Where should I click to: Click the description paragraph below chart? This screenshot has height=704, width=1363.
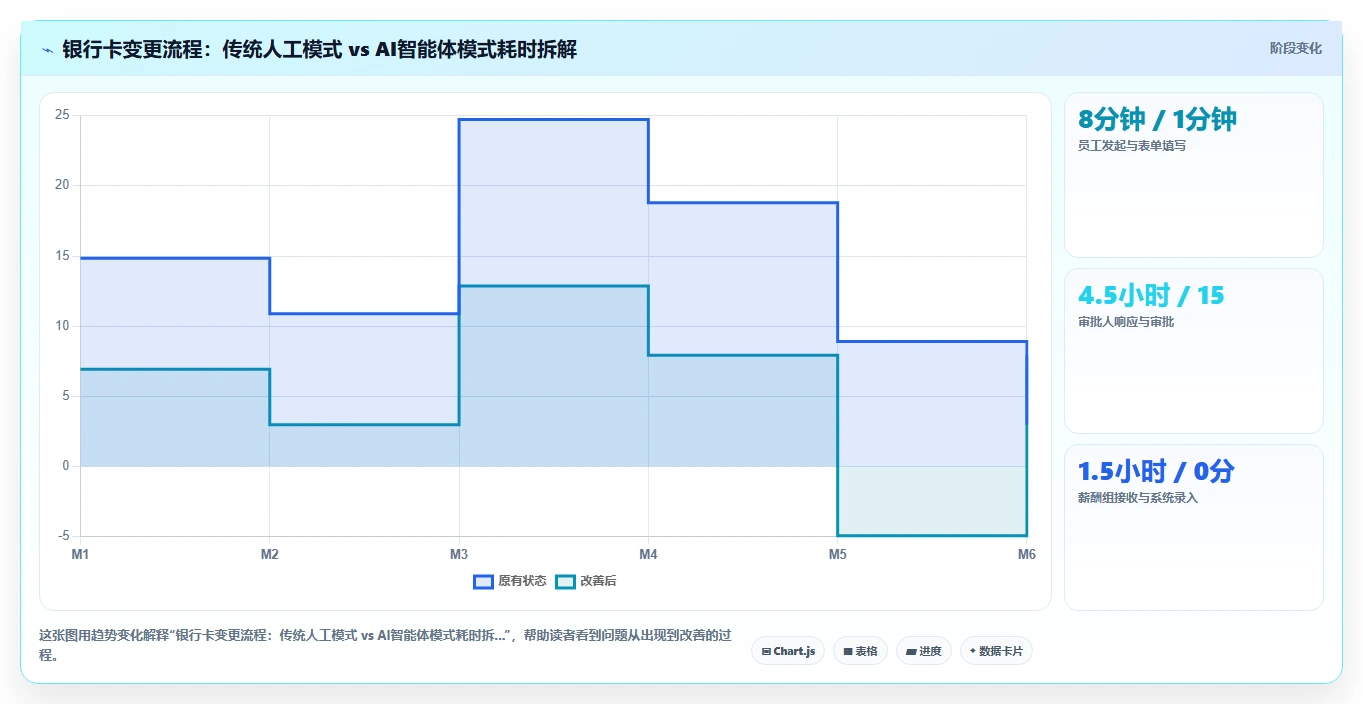(388, 645)
